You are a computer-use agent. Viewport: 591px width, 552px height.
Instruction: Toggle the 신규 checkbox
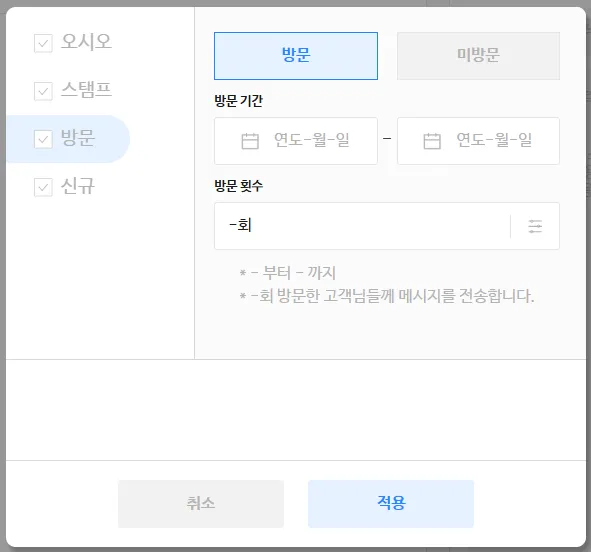[x=43, y=187]
